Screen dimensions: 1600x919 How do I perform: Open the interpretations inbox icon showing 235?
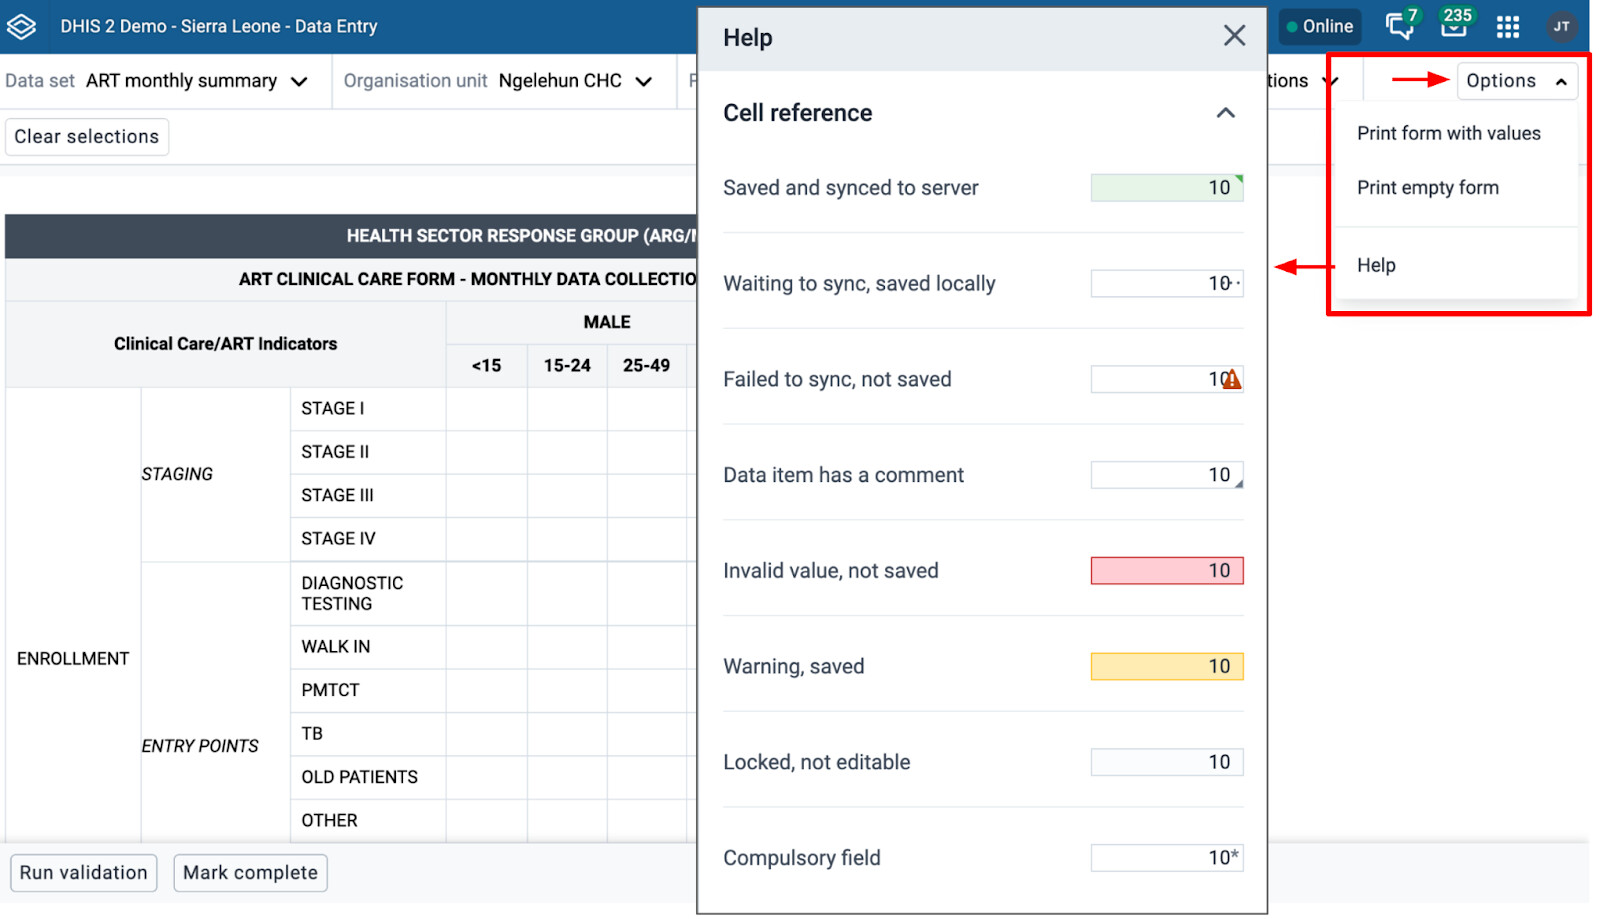(1454, 26)
